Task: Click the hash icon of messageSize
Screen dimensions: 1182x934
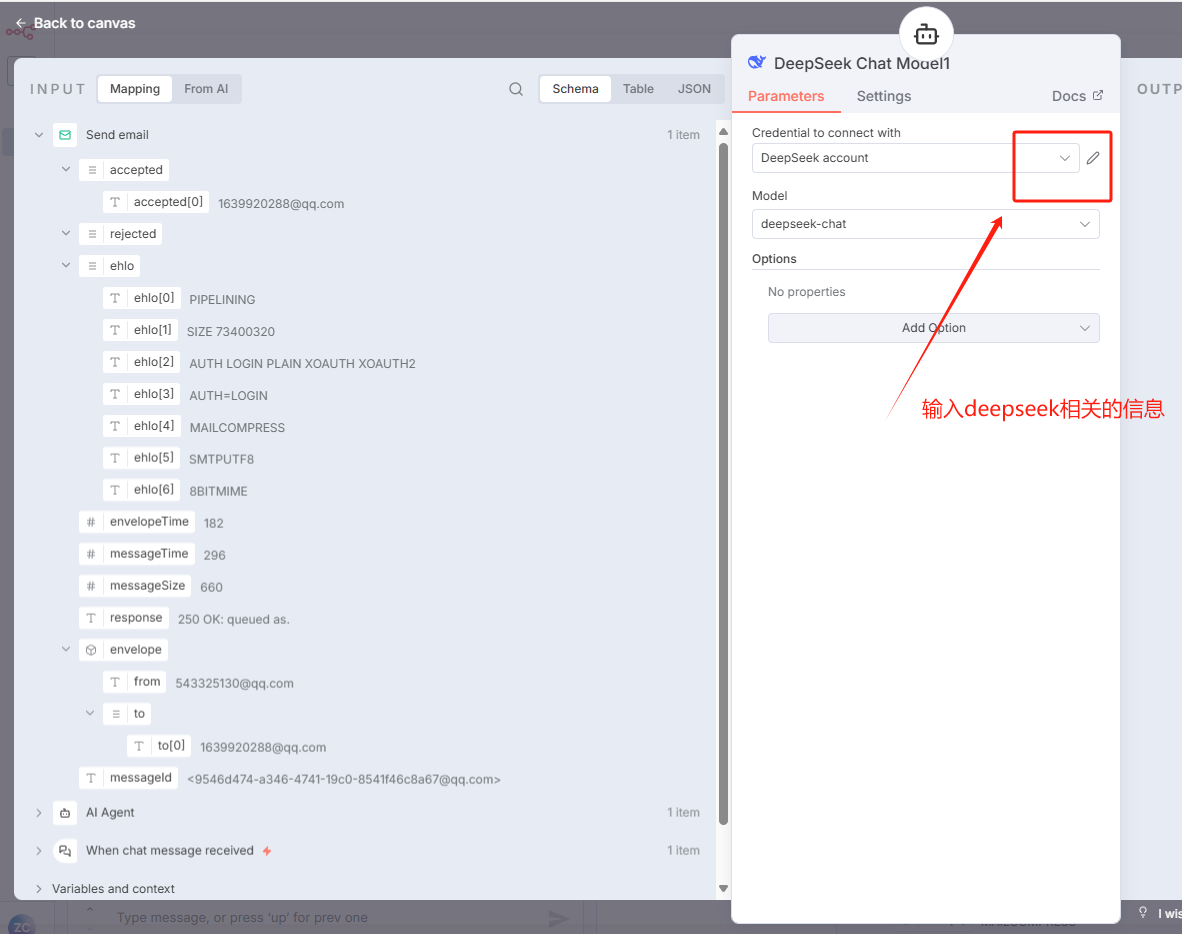Action: tap(90, 586)
